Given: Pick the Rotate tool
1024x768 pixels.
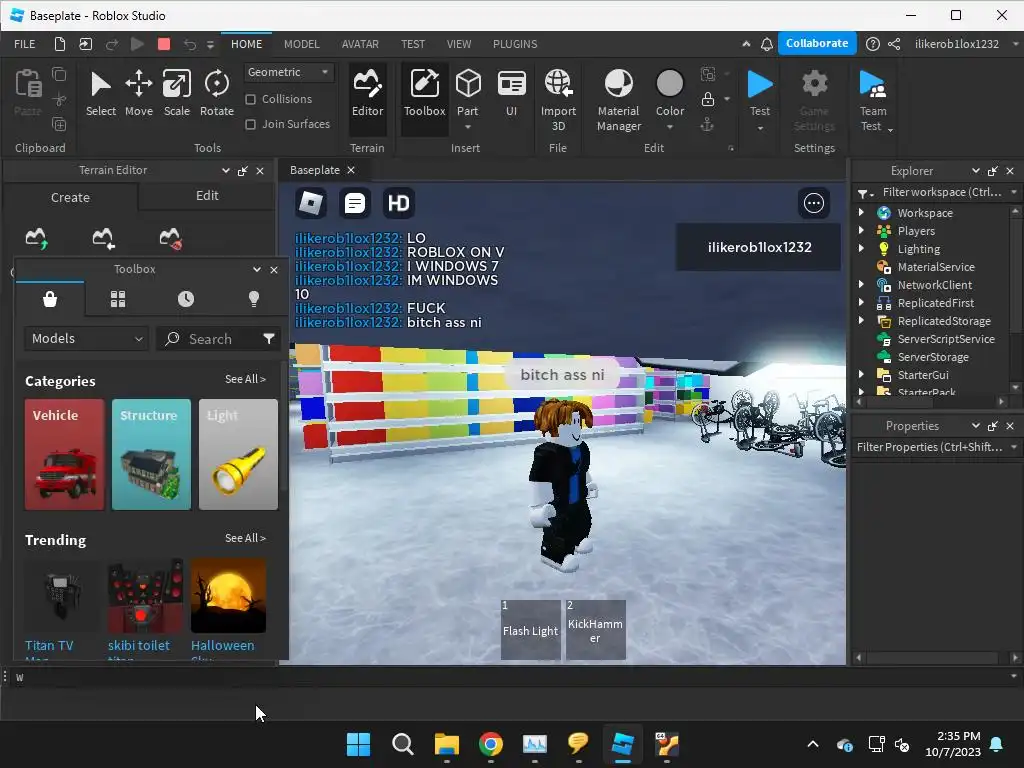Looking at the screenshot, I should [x=217, y=95].
